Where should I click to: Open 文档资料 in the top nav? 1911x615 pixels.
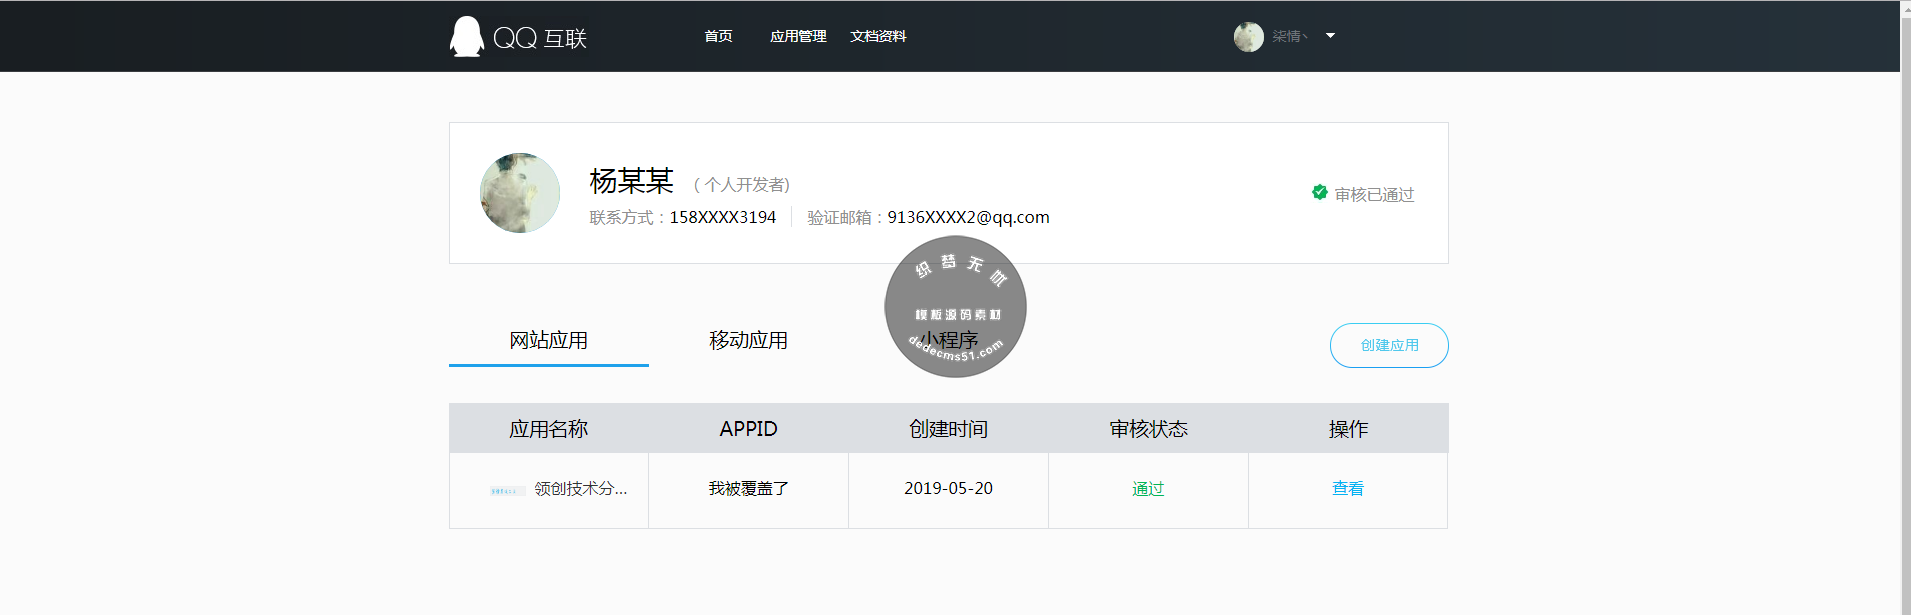point(878,36)
